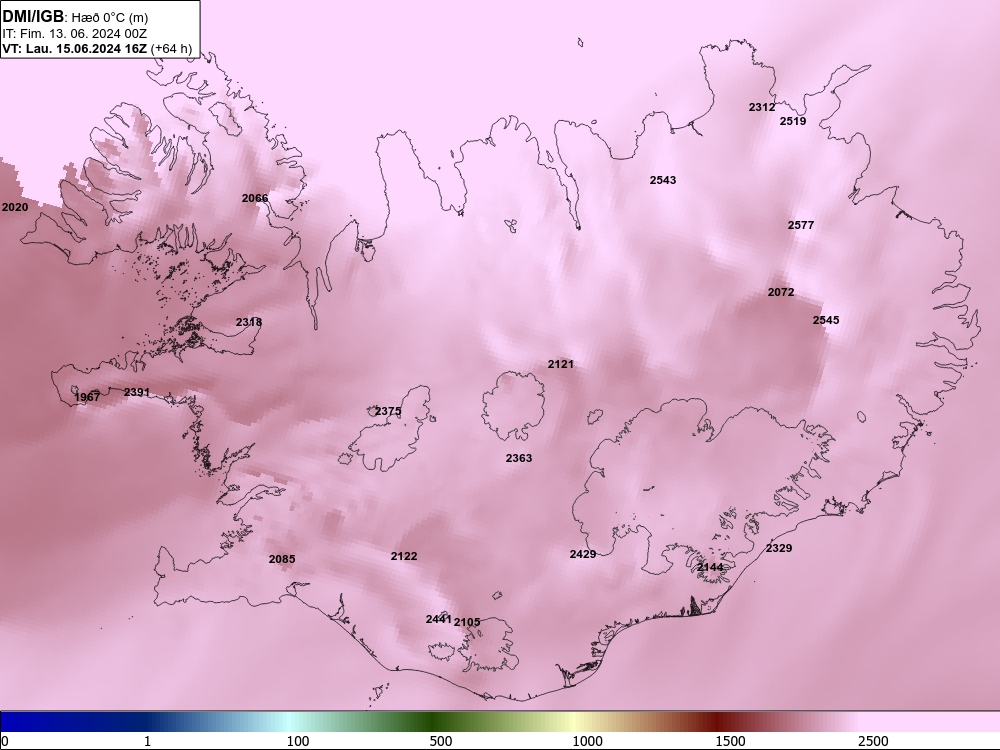Click the 2318 value on the map
1000x750 pixels.
249,322
